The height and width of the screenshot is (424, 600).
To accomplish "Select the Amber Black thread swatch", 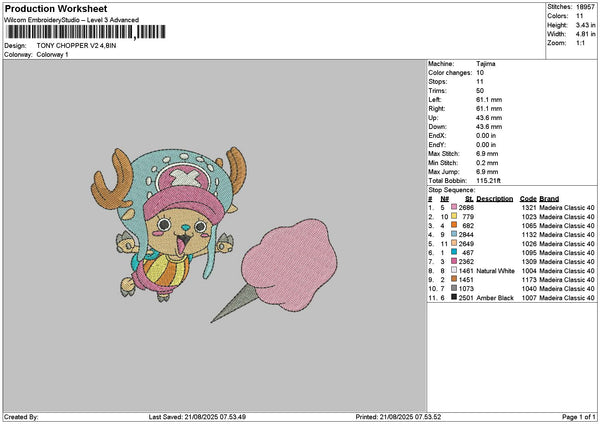I will coord(455,297).
